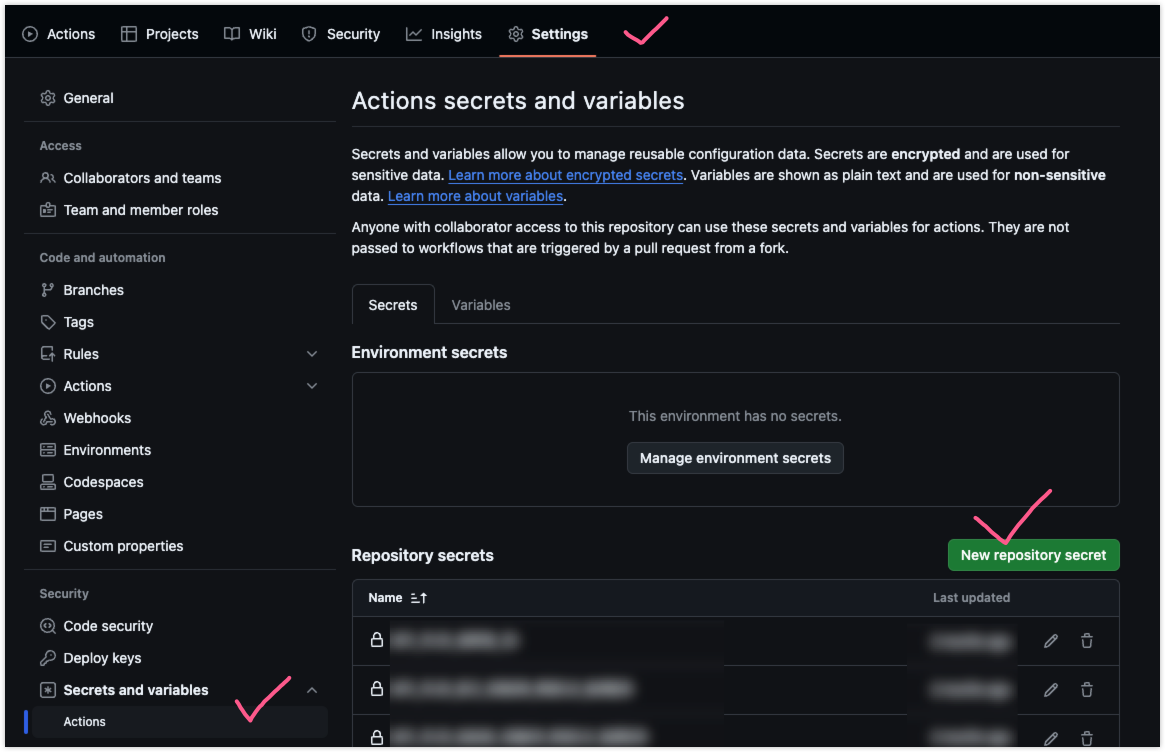The height and width of the screenshot is (752, 1165).
Task: Open the Projects tab
Action: click(160, 34)
